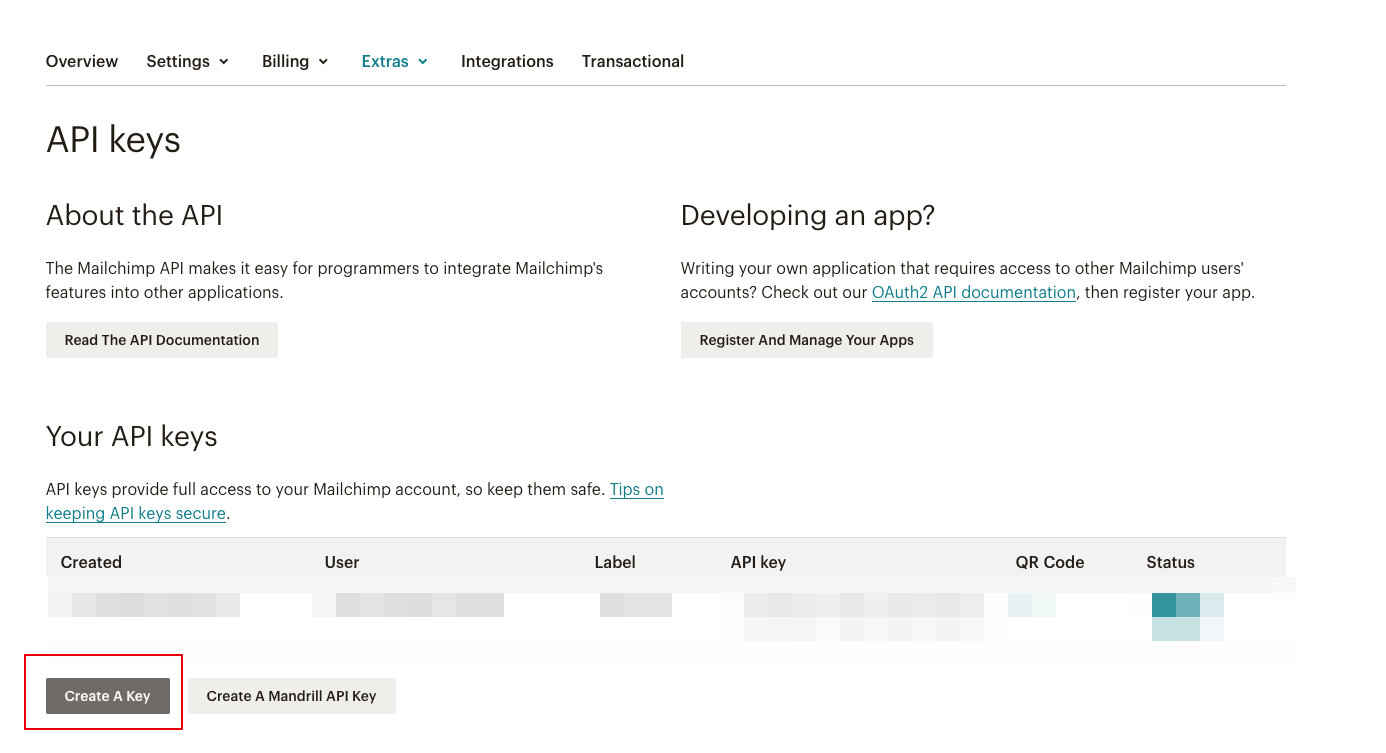Click the blurred label cell in key row
This screenshot has width=1386, height=753.
coord(636,605)
